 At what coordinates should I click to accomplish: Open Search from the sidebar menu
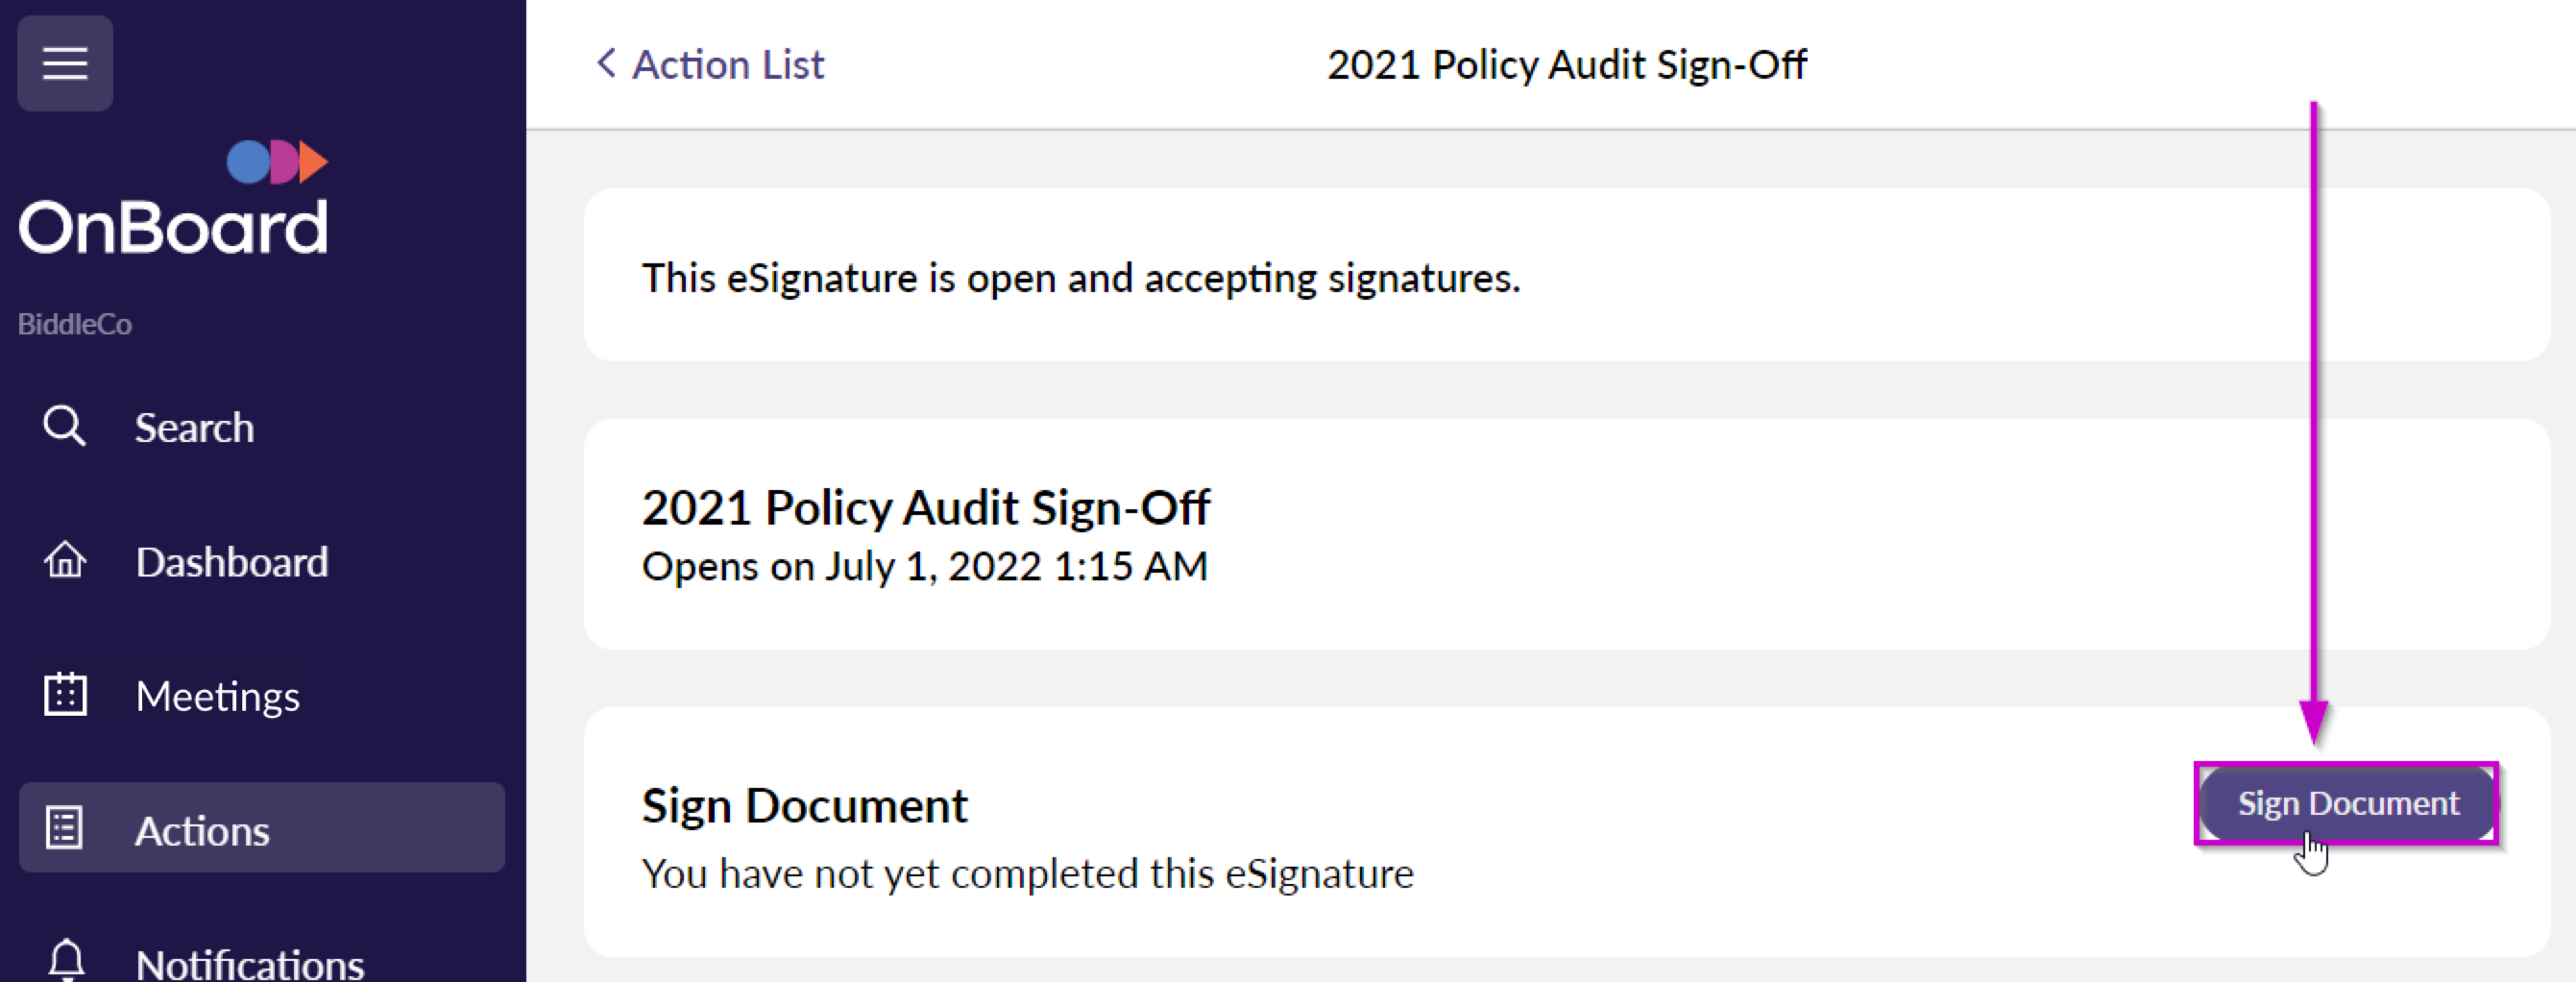194,428
